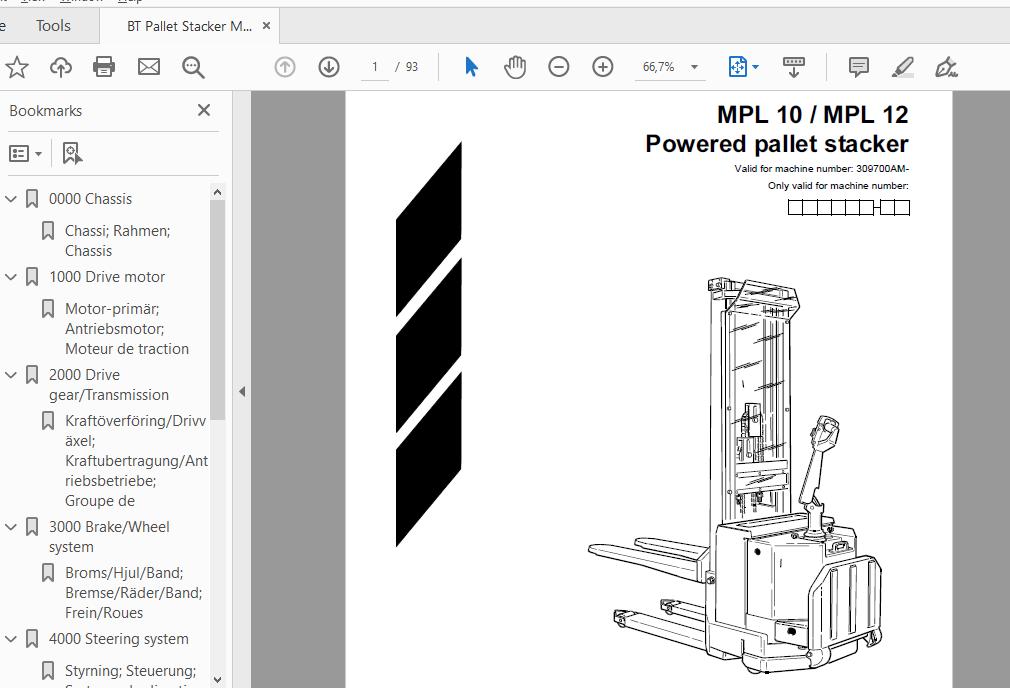Collapse the 4000 Steering system bookmark
This screenshot has width=1010, height=688.
coord(11,639)
